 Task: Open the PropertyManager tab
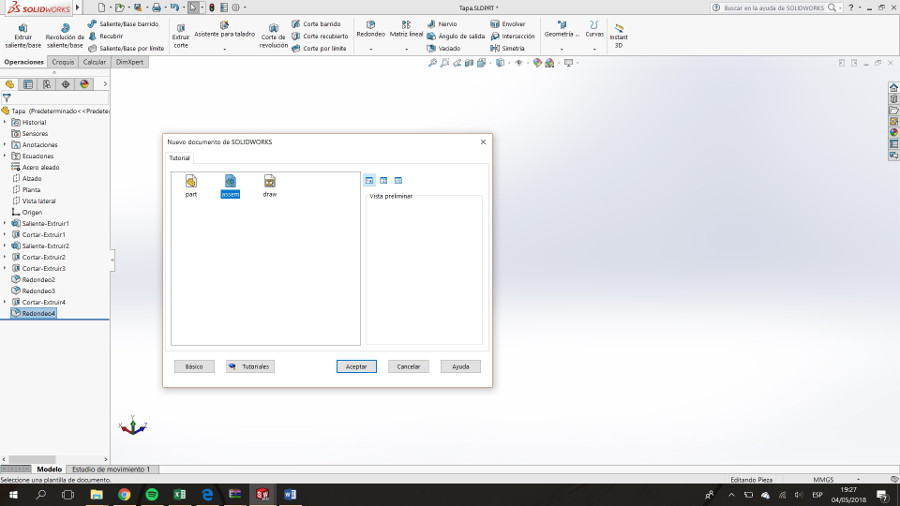(28, 84)
